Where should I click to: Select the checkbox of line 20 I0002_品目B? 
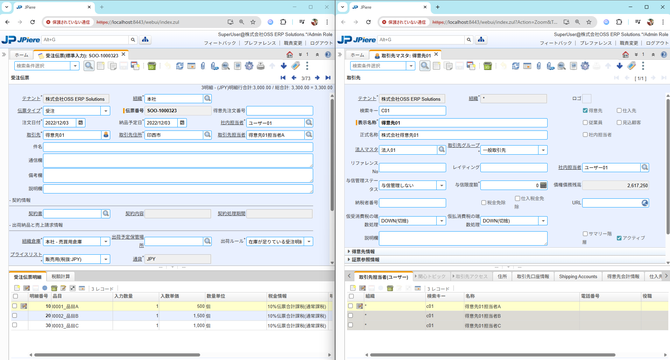point(15,316)
